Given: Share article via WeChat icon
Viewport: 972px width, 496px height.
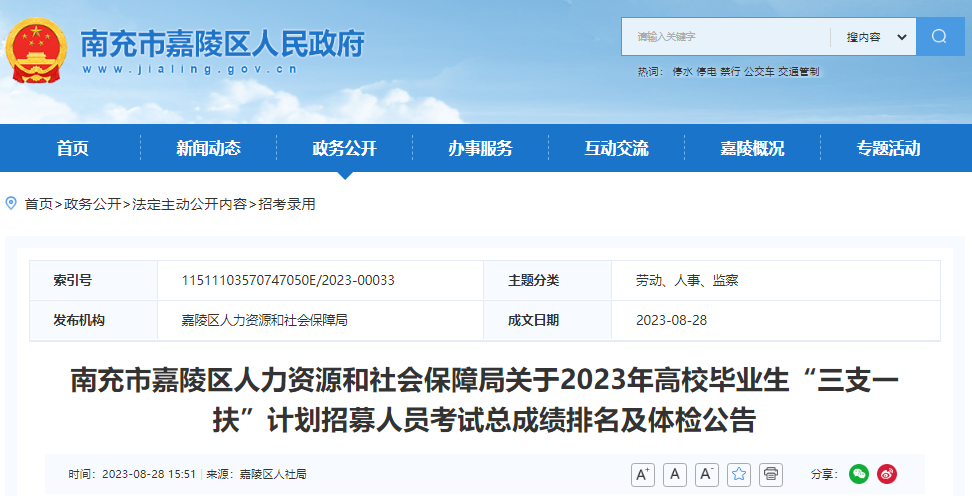Looking at the screenshot, I should [x=859, y=474].
